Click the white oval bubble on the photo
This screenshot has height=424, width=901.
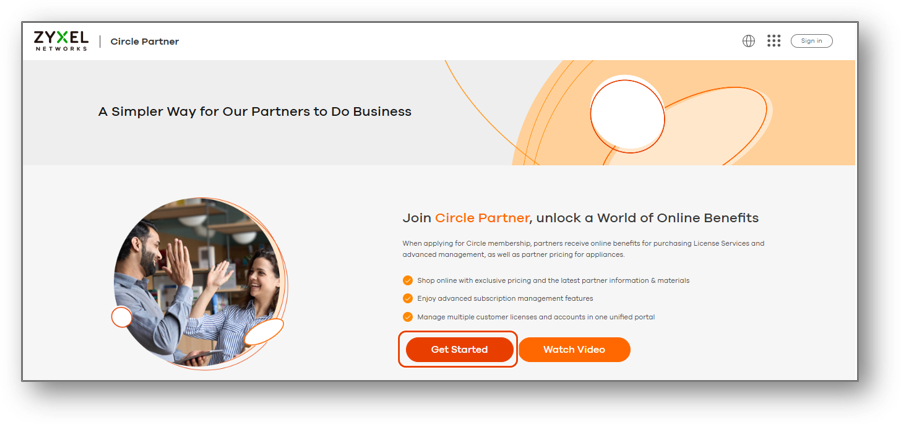pyautogui.click(x=264, y=332)
